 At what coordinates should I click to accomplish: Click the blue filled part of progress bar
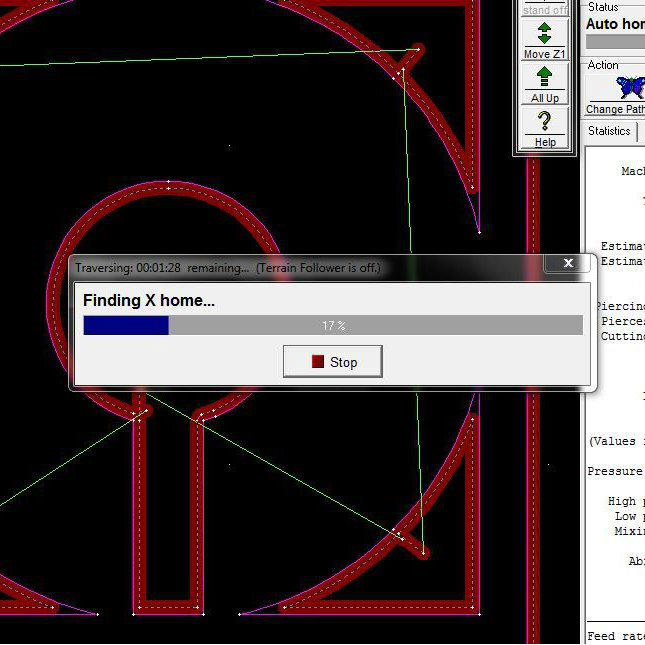coord(125,325)
